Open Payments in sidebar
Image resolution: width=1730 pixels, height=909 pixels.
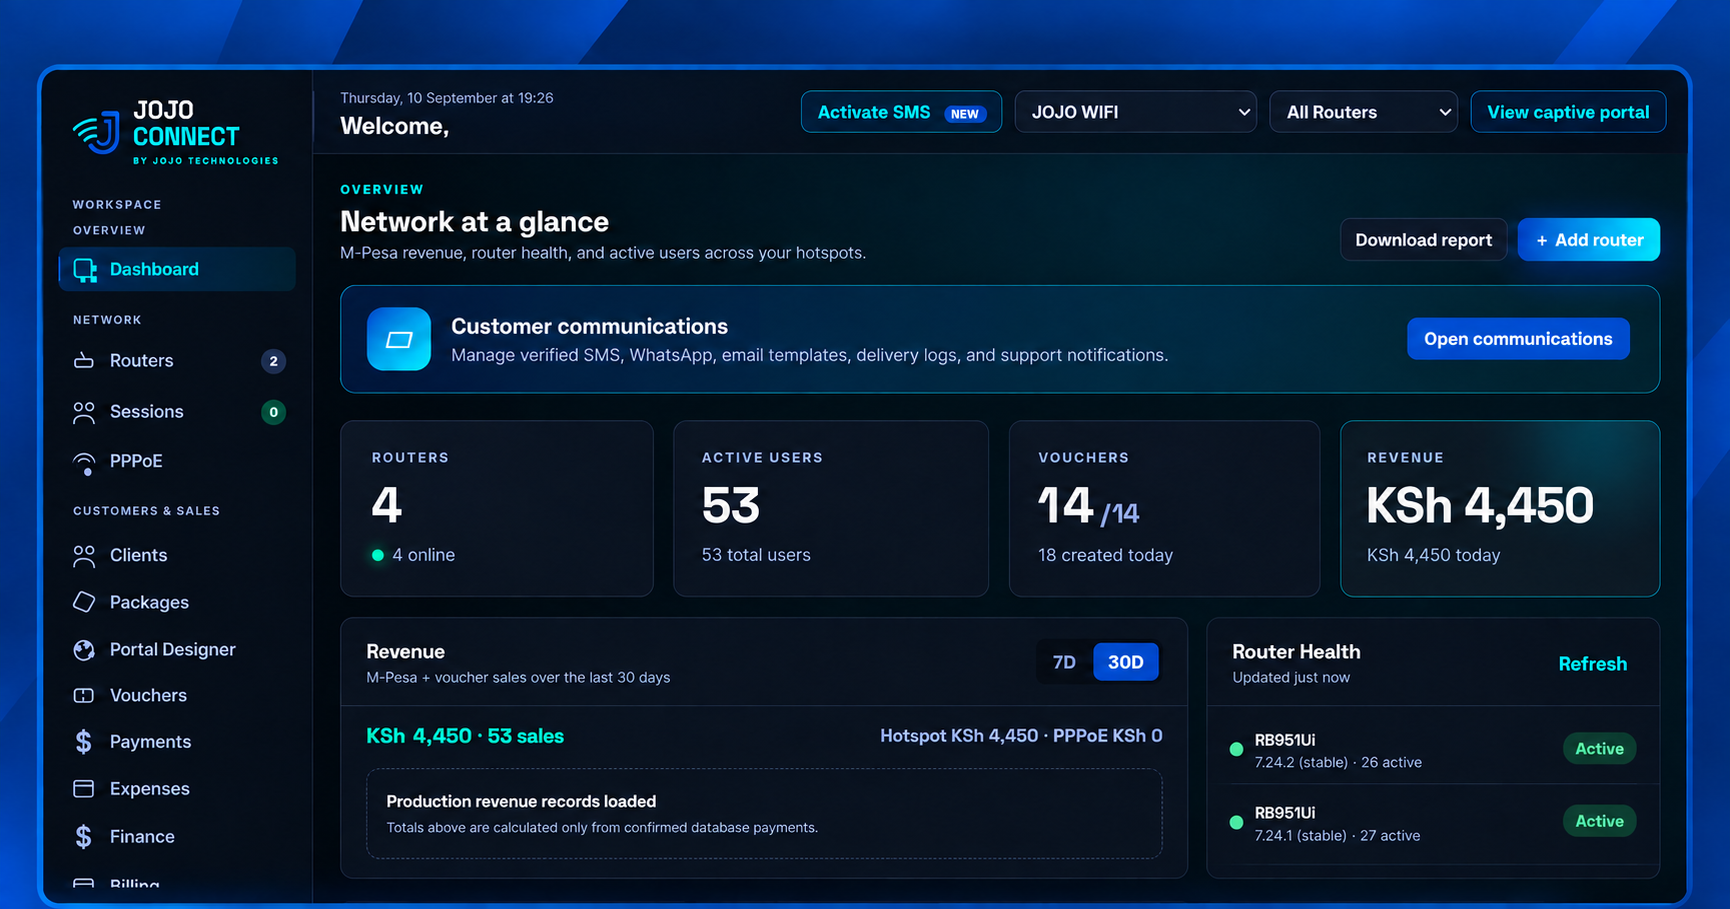177,742
